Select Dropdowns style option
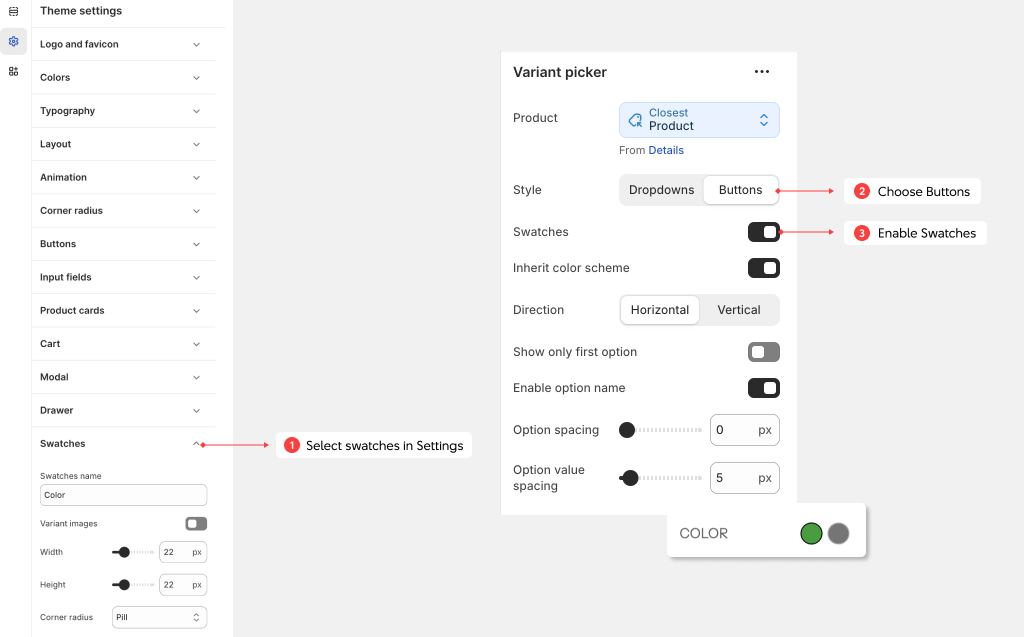The width and height of the screenshot is (1024, 637). pyautogui.click(x=661, y=190)
